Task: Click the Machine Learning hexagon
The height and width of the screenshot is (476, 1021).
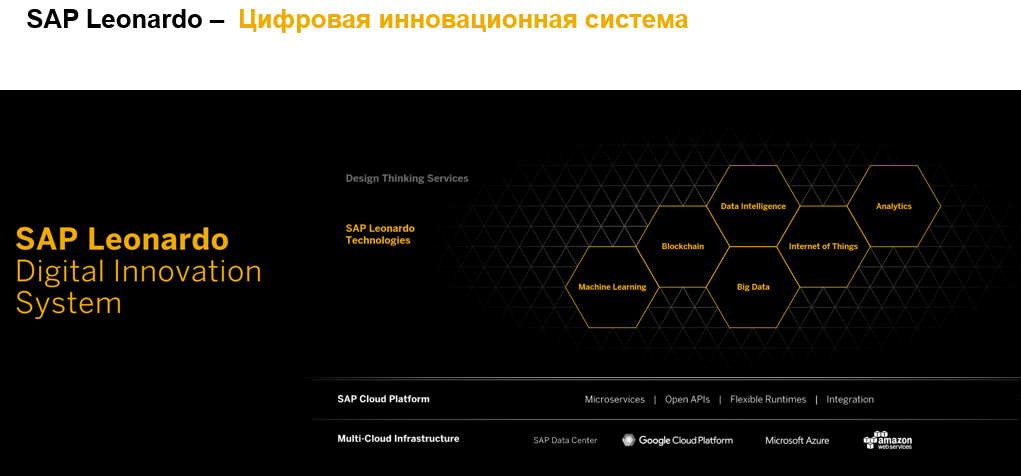Action: click(612, 287)
